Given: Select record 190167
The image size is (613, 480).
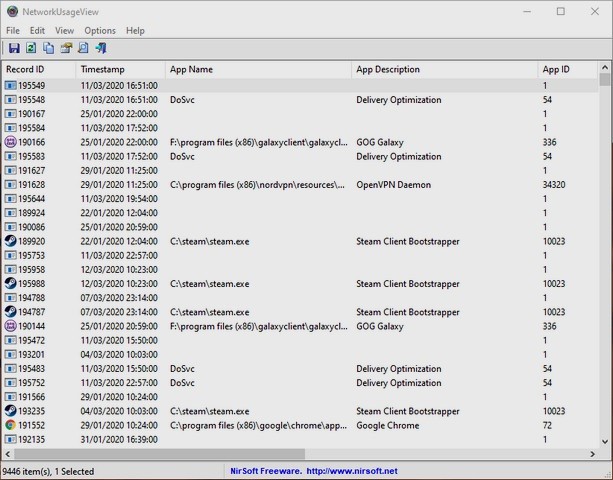Looking at the screenshot, I should click(300, 114).
